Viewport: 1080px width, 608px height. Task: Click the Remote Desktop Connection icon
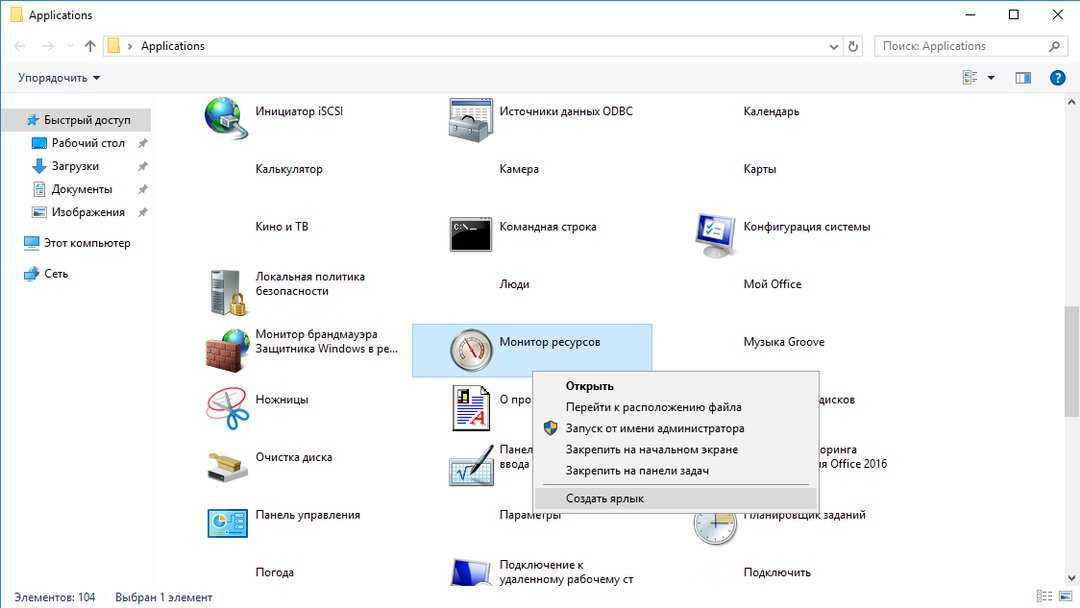(x=471, y=573)
